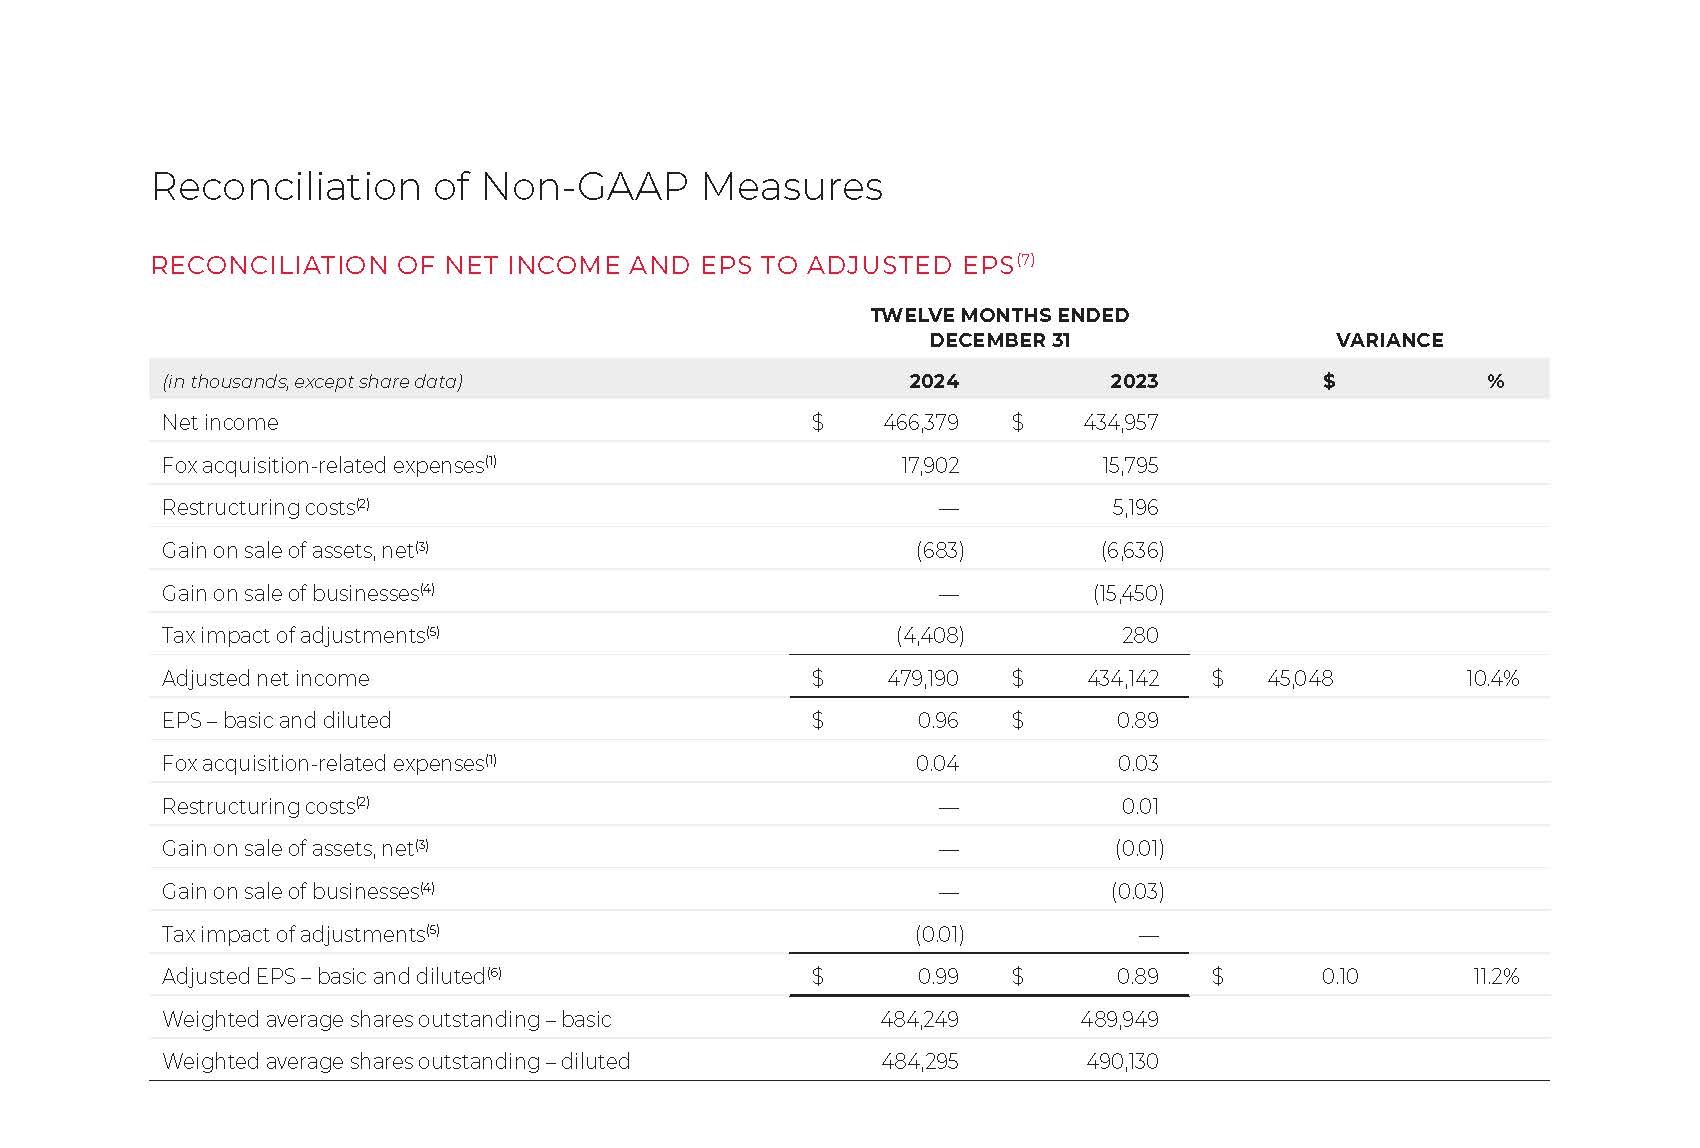Click the 10.4% variance percentage

(1492, 679)
